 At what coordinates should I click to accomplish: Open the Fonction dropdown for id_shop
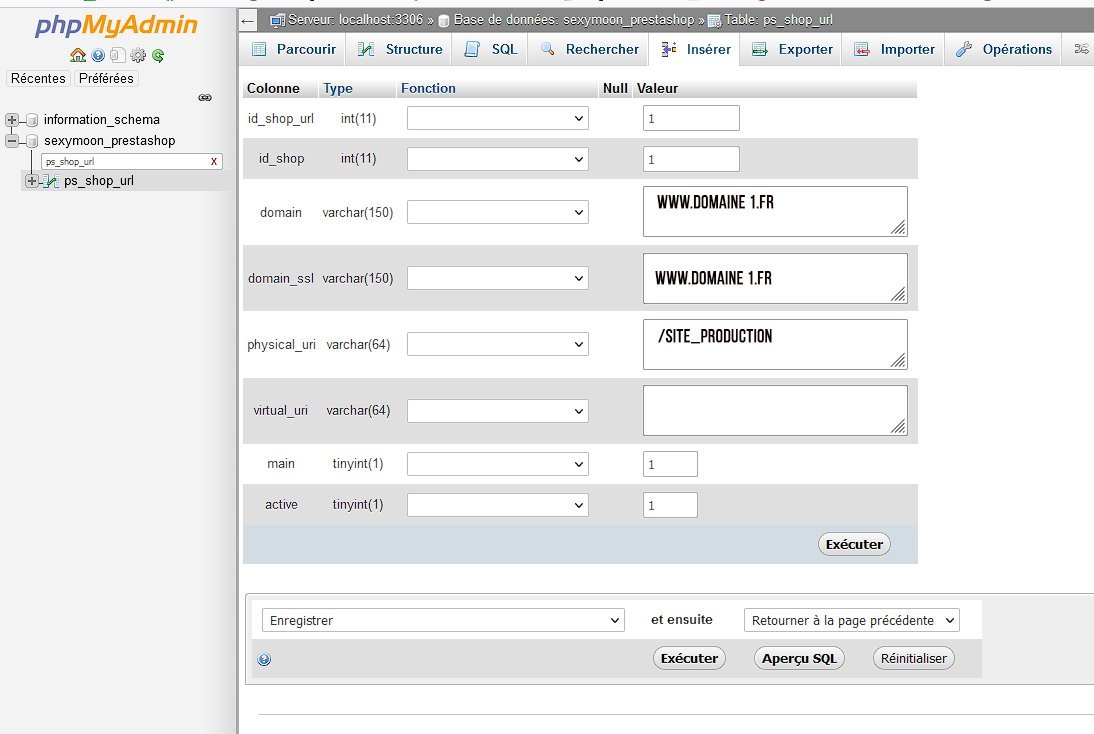click(x=497, y=159)
